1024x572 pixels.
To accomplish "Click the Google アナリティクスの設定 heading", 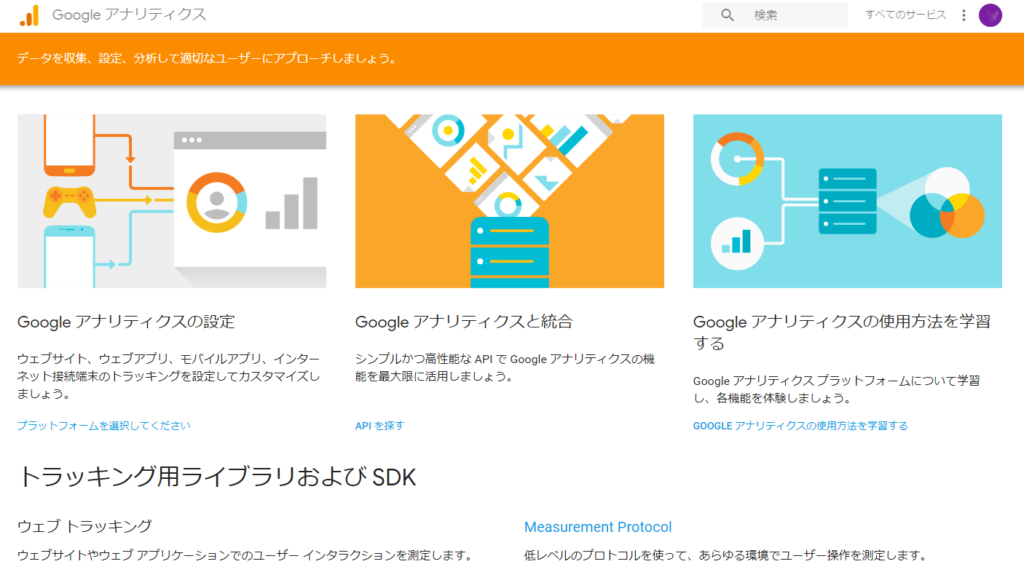I will tap(126, 322).
